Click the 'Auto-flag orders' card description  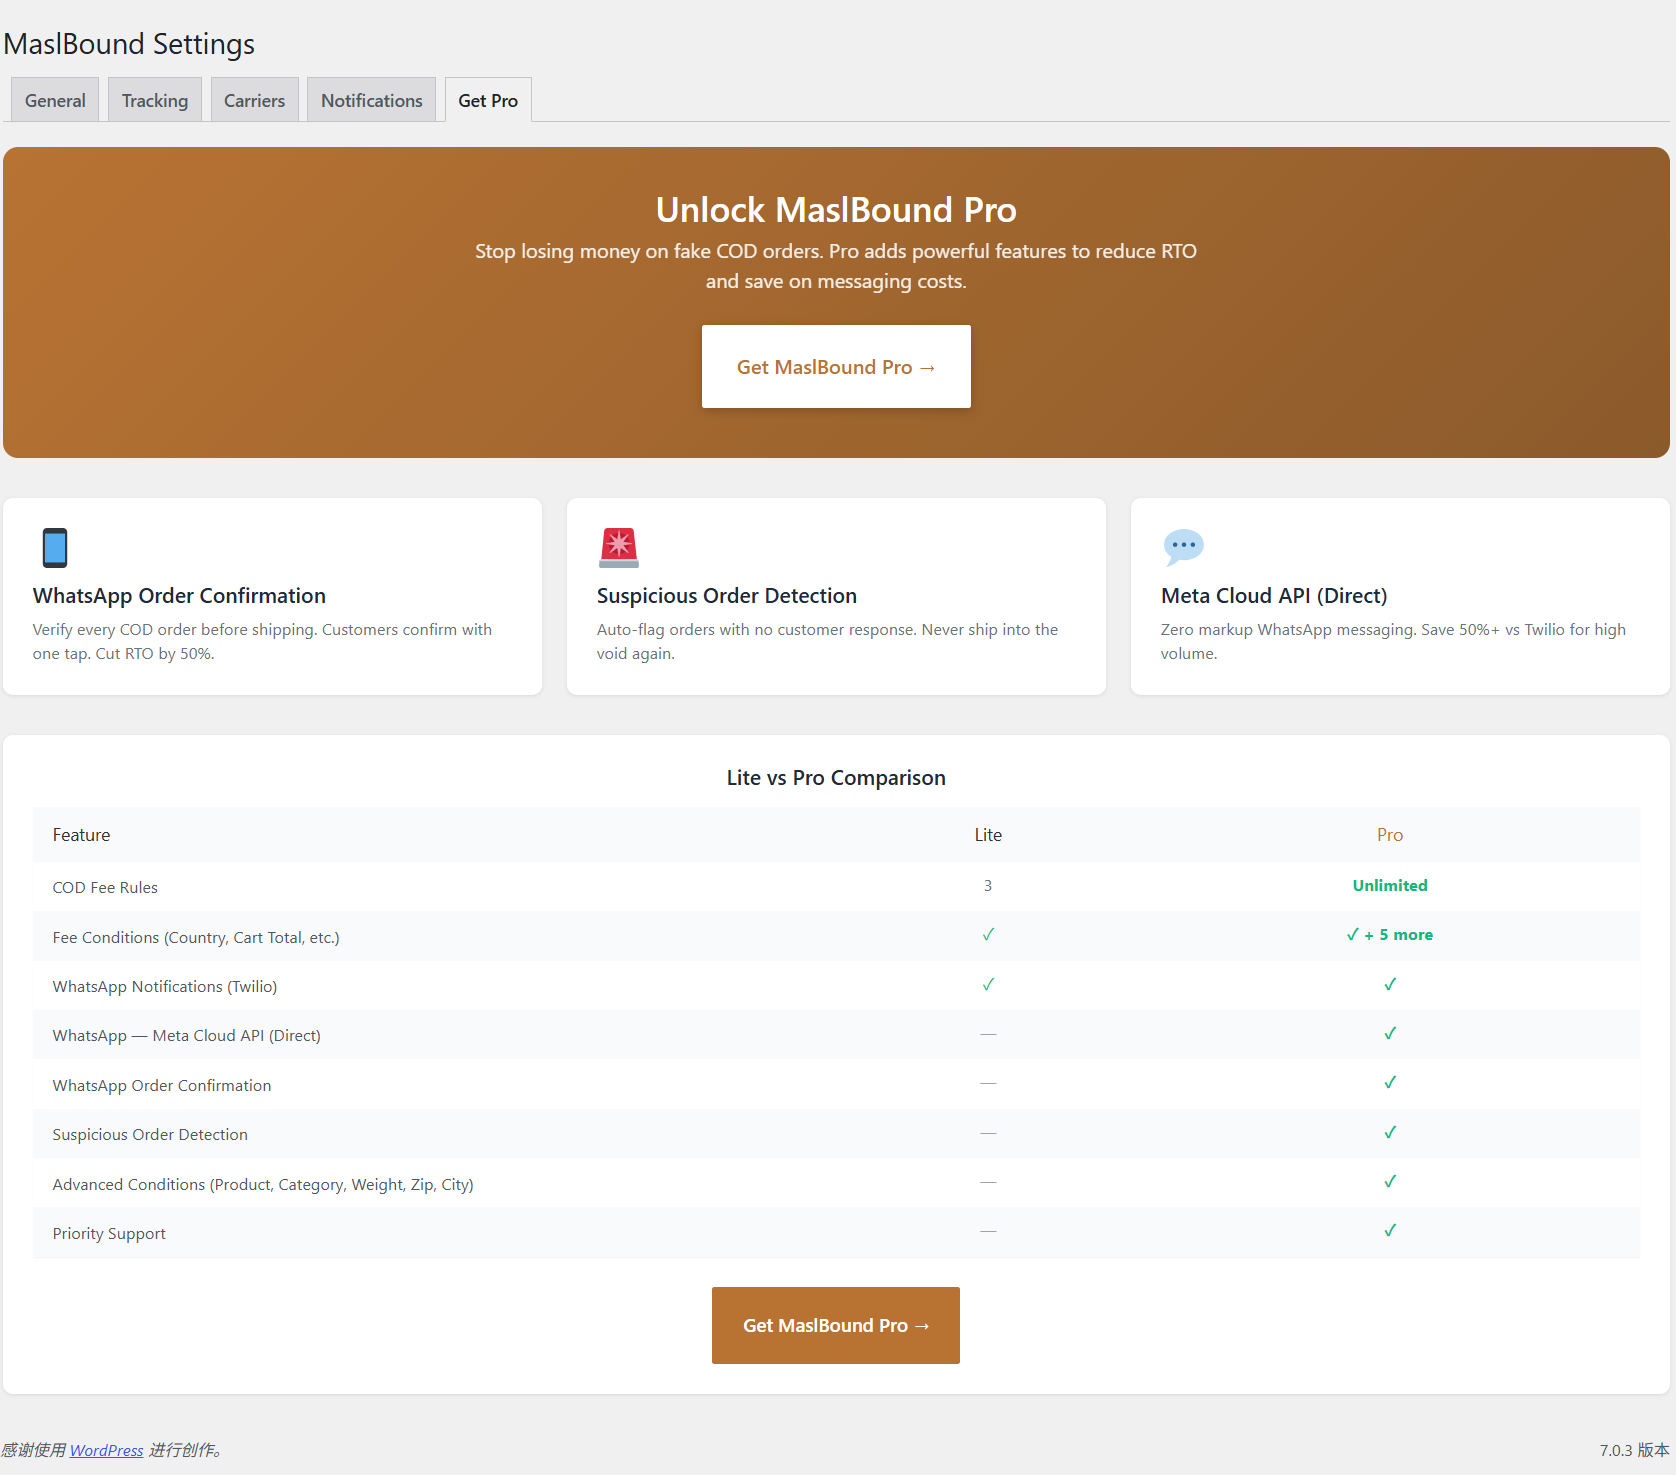click(x=827, y=641)
